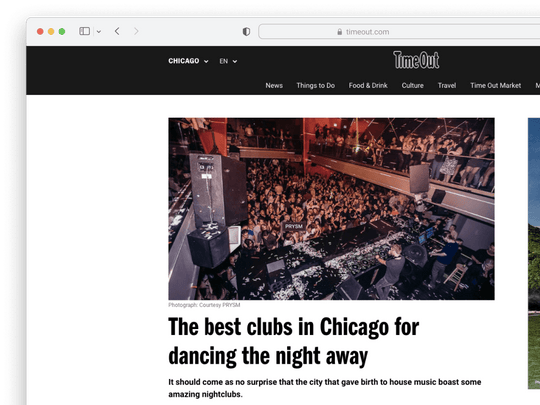Viewport: 540px width, 405px height.
Task: Open the Things to Do menu
Action: tap(315, 85)
